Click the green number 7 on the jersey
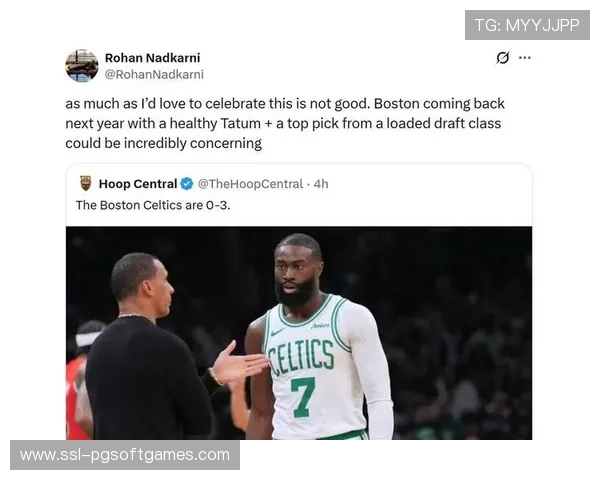The width and height of the screenshot is (600, 480). 304,396
